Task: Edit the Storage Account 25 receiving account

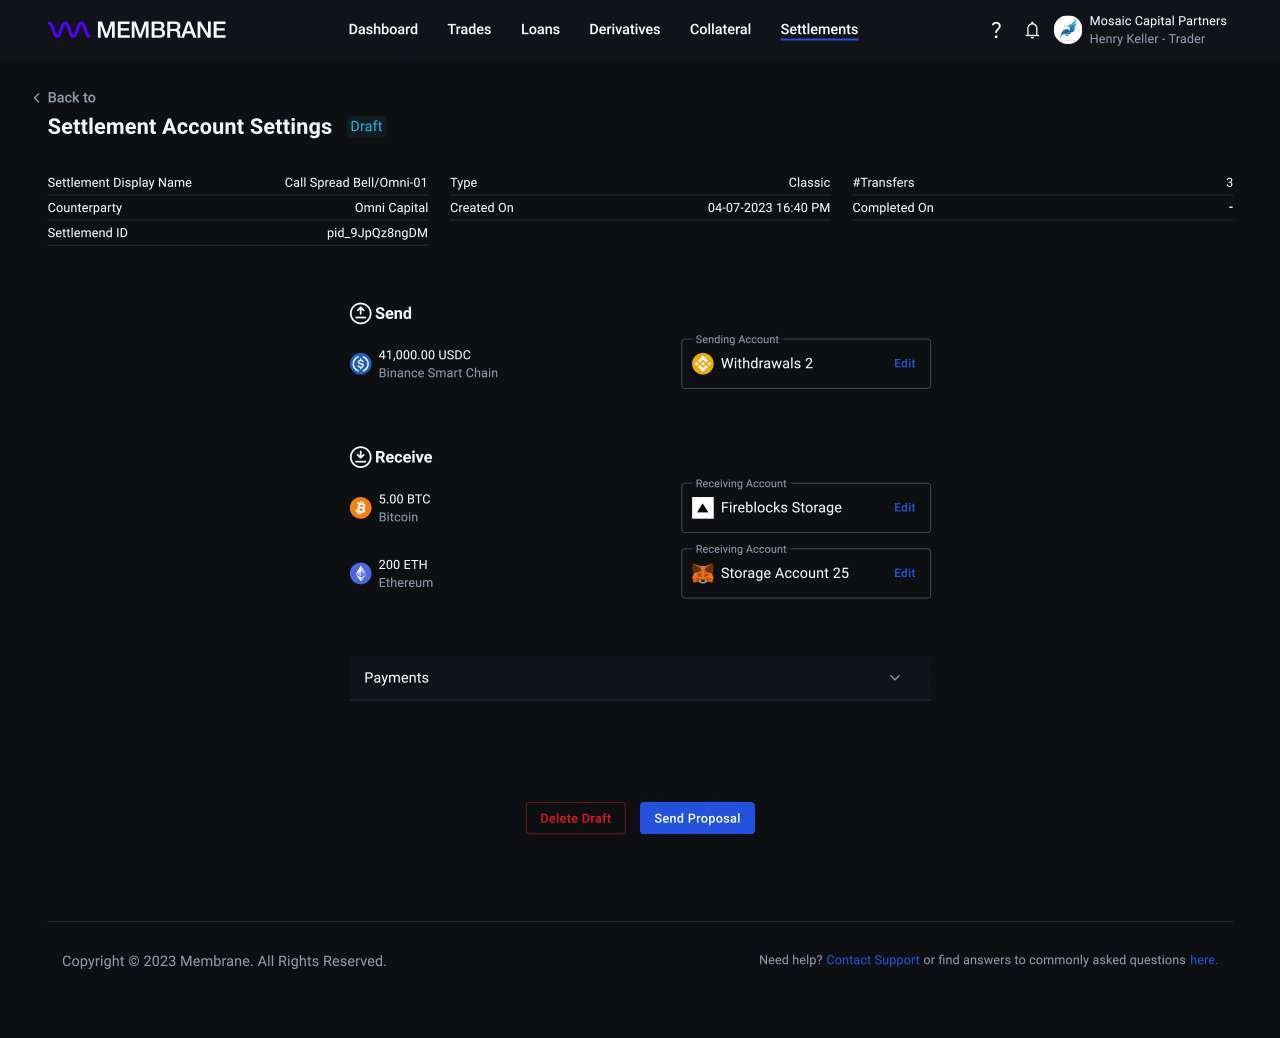Action: point(904,574)
